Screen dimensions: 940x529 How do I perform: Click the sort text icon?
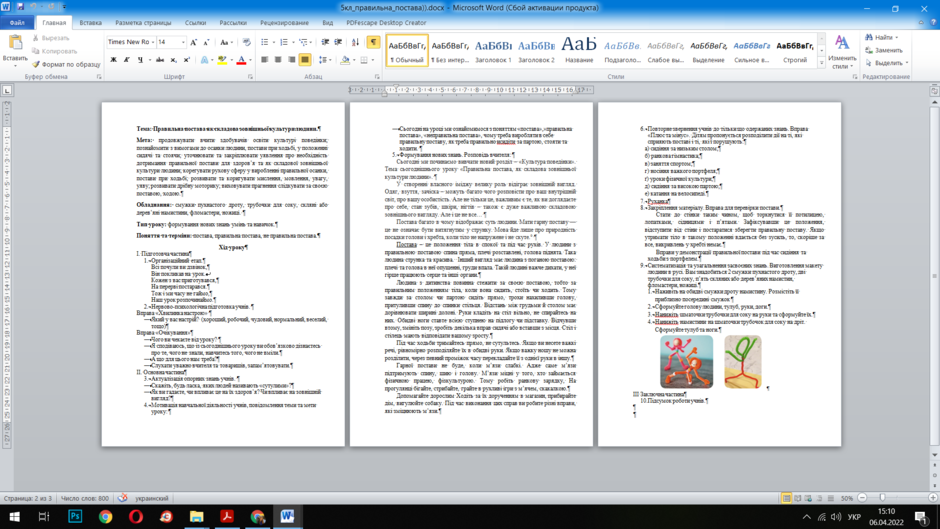pyautogui.click(x=355, y=42)
